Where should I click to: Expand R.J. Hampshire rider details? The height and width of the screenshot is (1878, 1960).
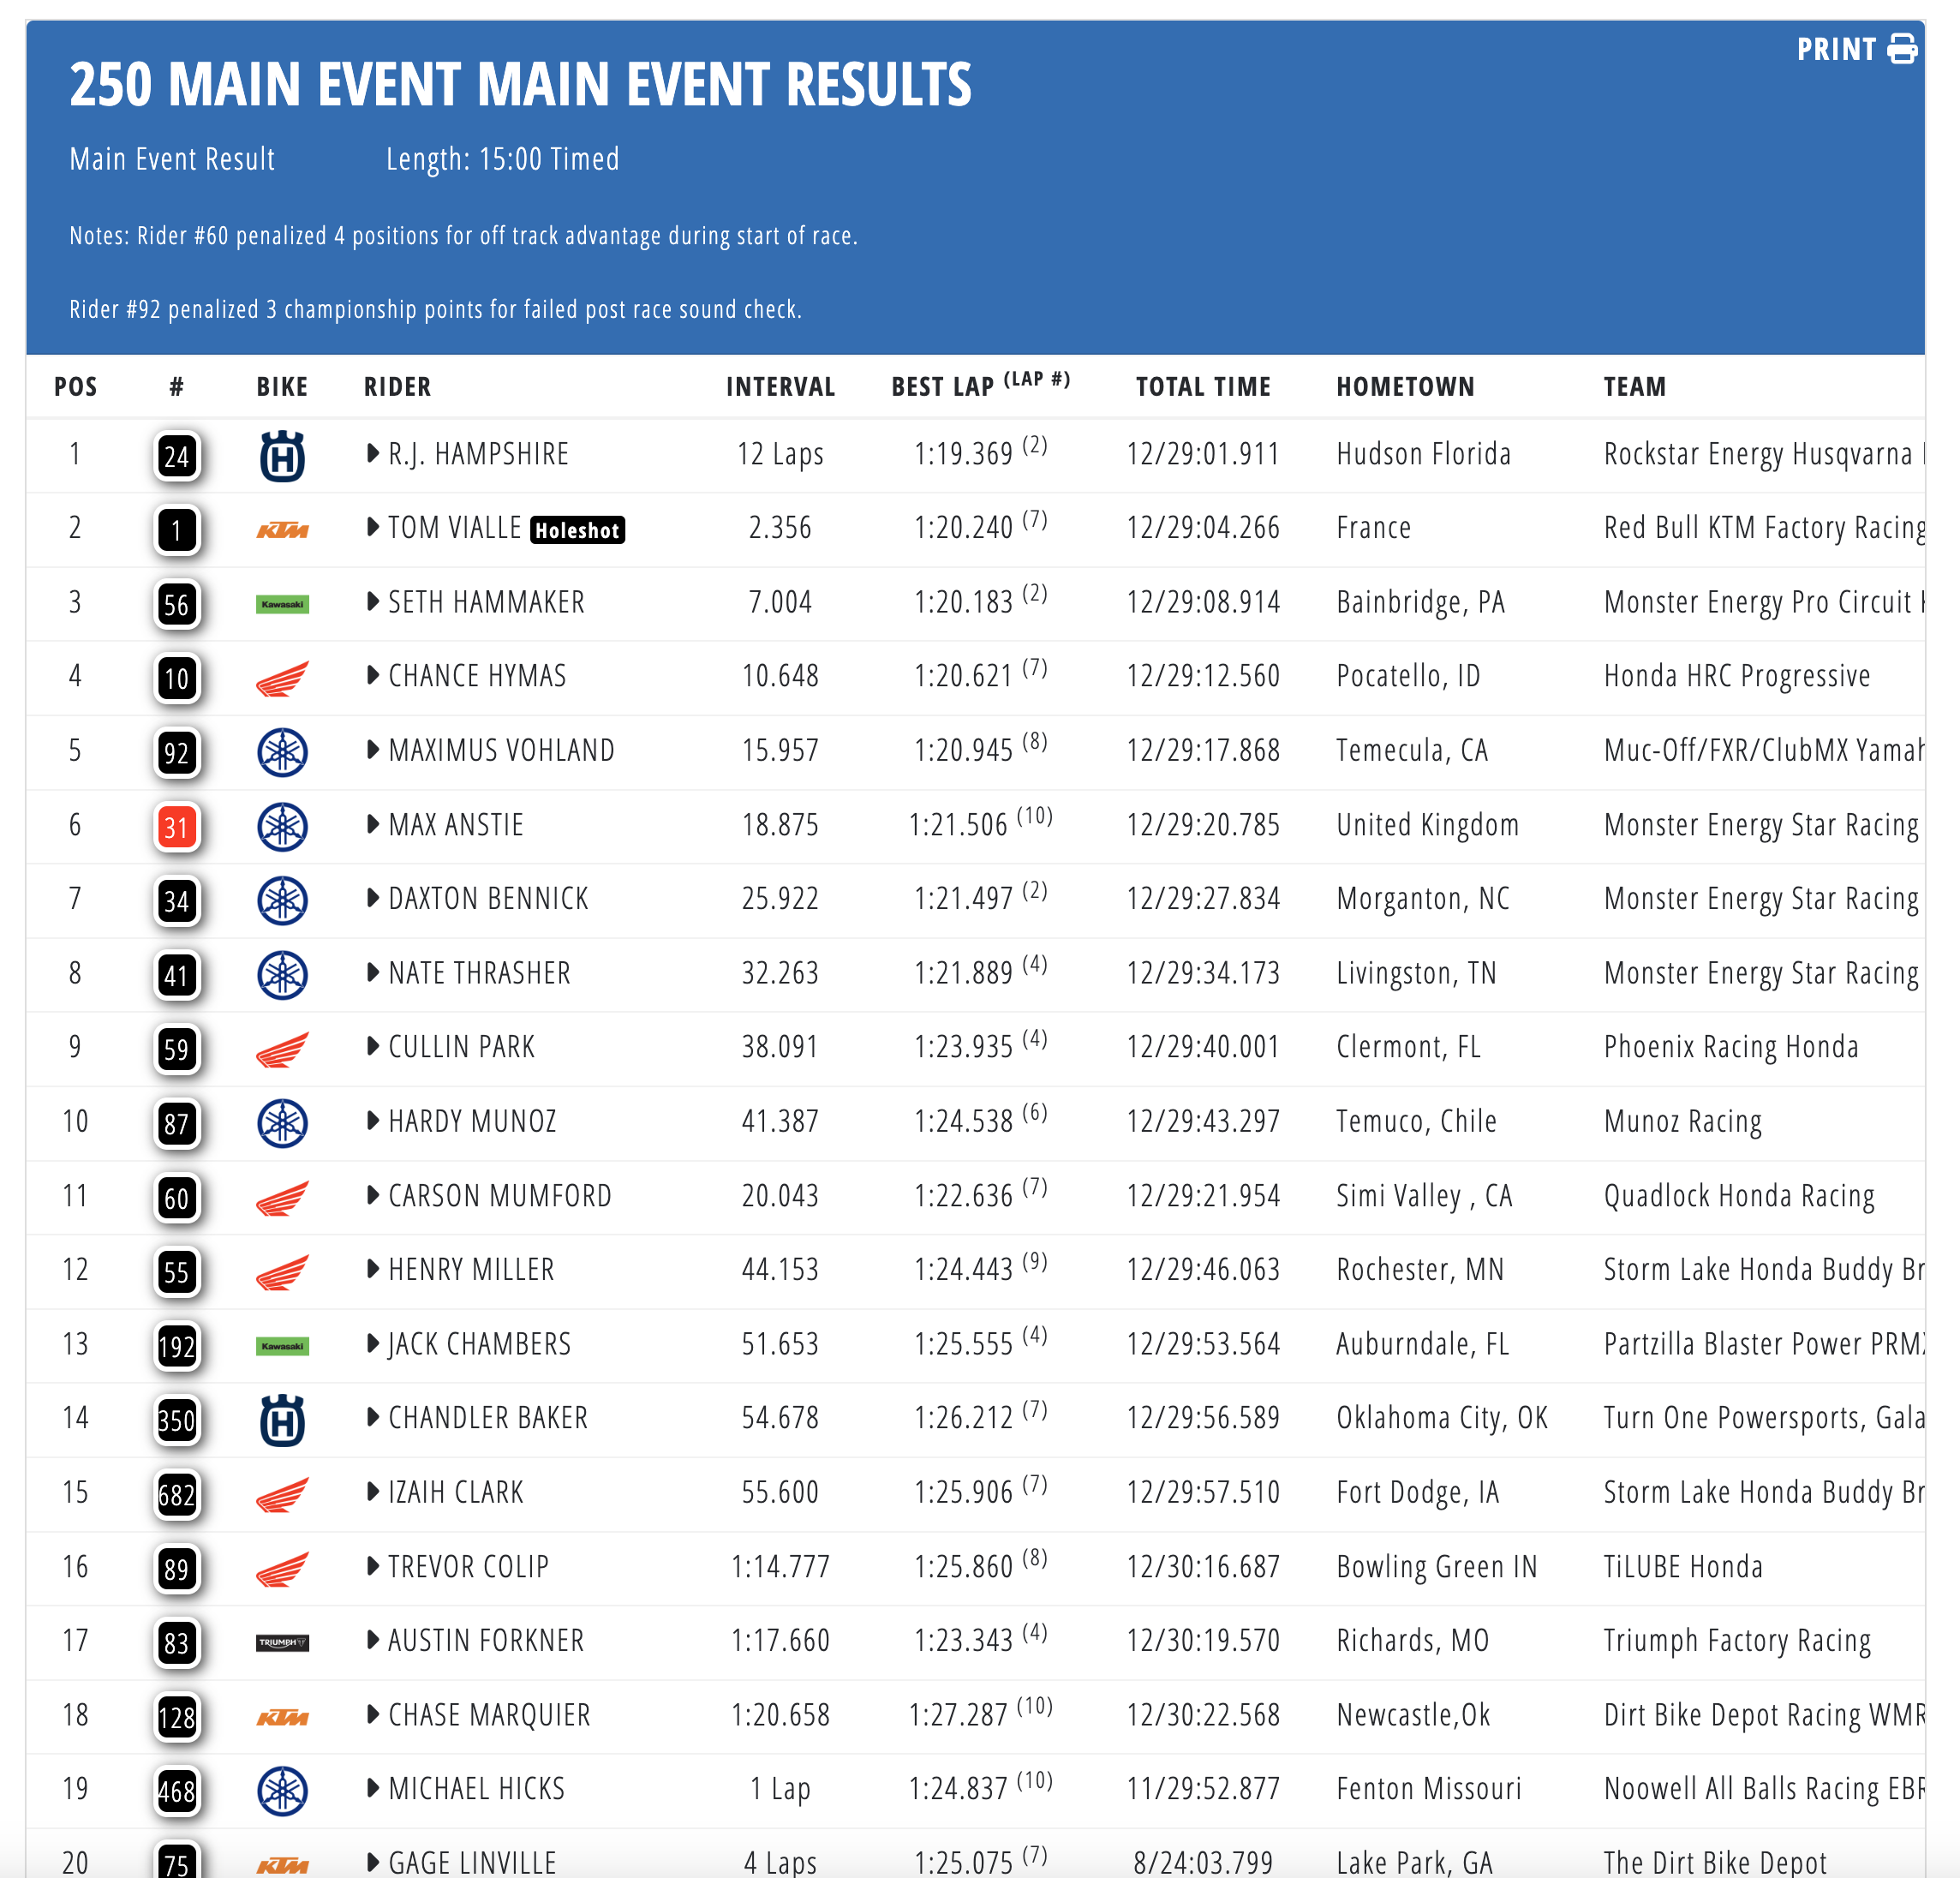coord(373,453)
